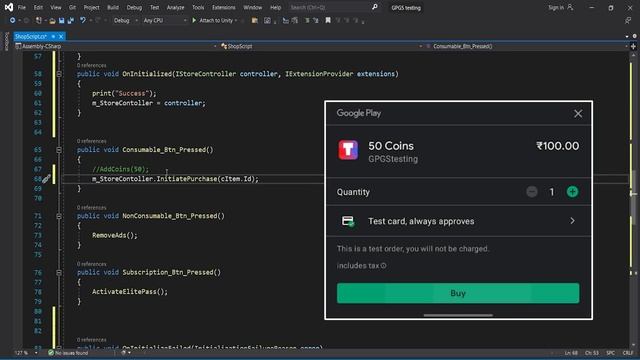Click the screwdriver quick actions icon on line 68

click(x=47, y=178)
